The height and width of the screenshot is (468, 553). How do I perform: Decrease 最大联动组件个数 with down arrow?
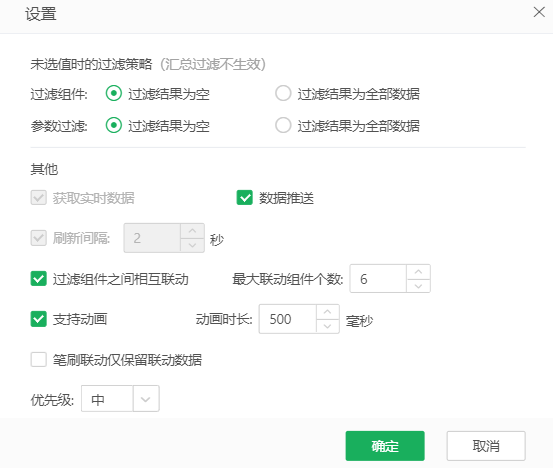point(418,286)
